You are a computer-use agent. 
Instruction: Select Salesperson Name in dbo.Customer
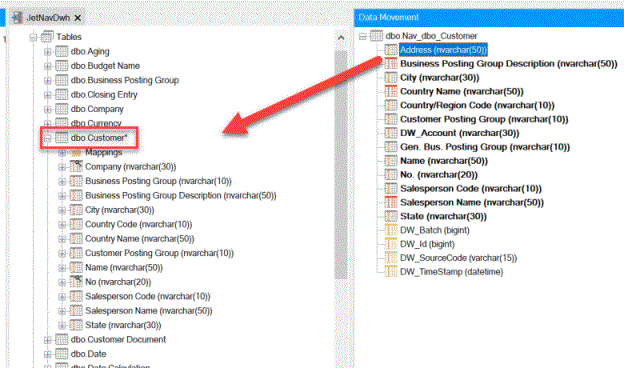point(148,311)
